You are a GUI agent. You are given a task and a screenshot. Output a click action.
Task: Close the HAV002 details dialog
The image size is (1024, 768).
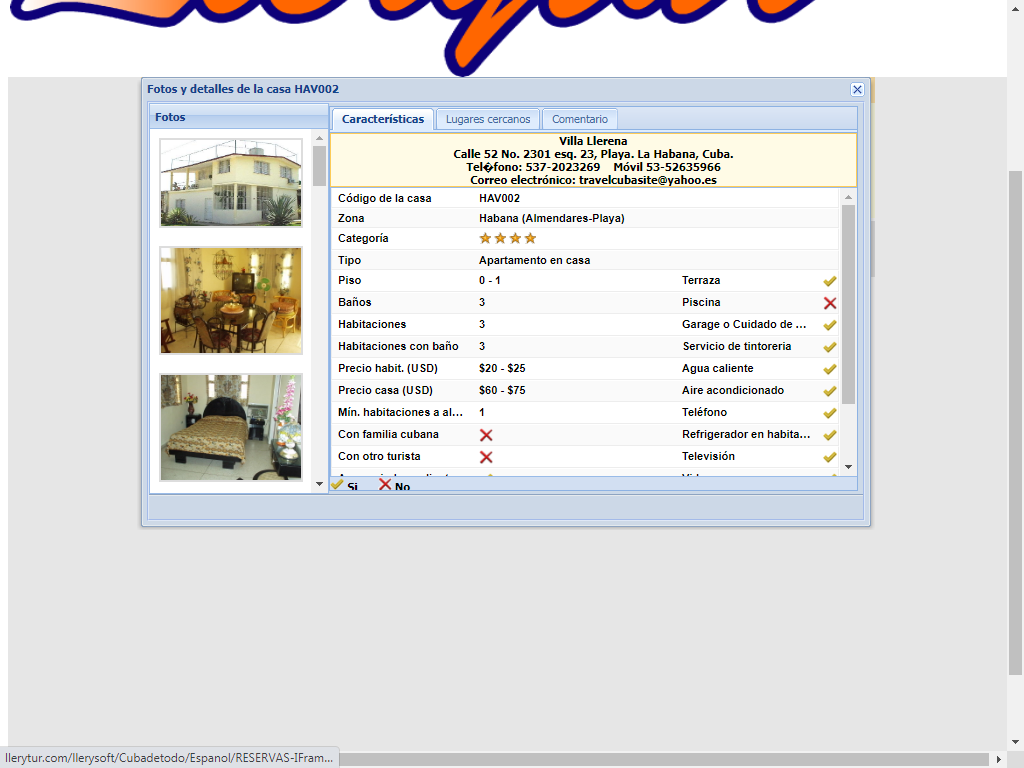pos(857,89)
